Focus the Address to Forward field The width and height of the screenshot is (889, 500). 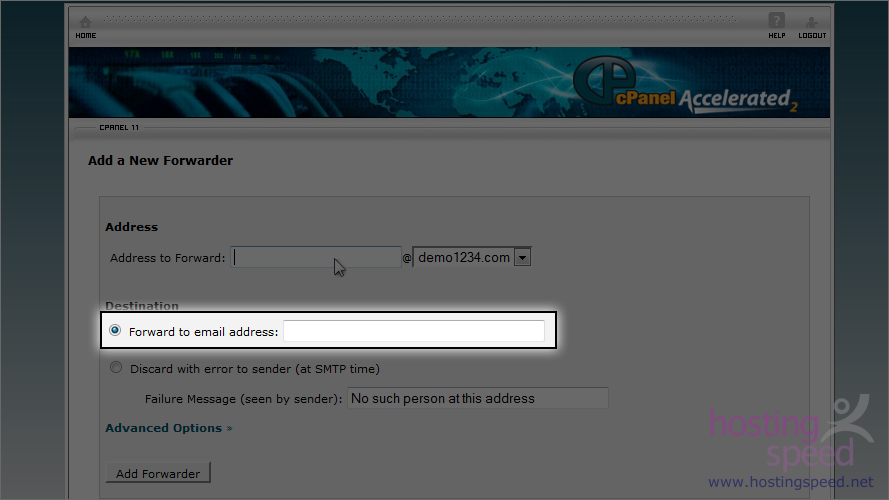[x=316, y=257]
